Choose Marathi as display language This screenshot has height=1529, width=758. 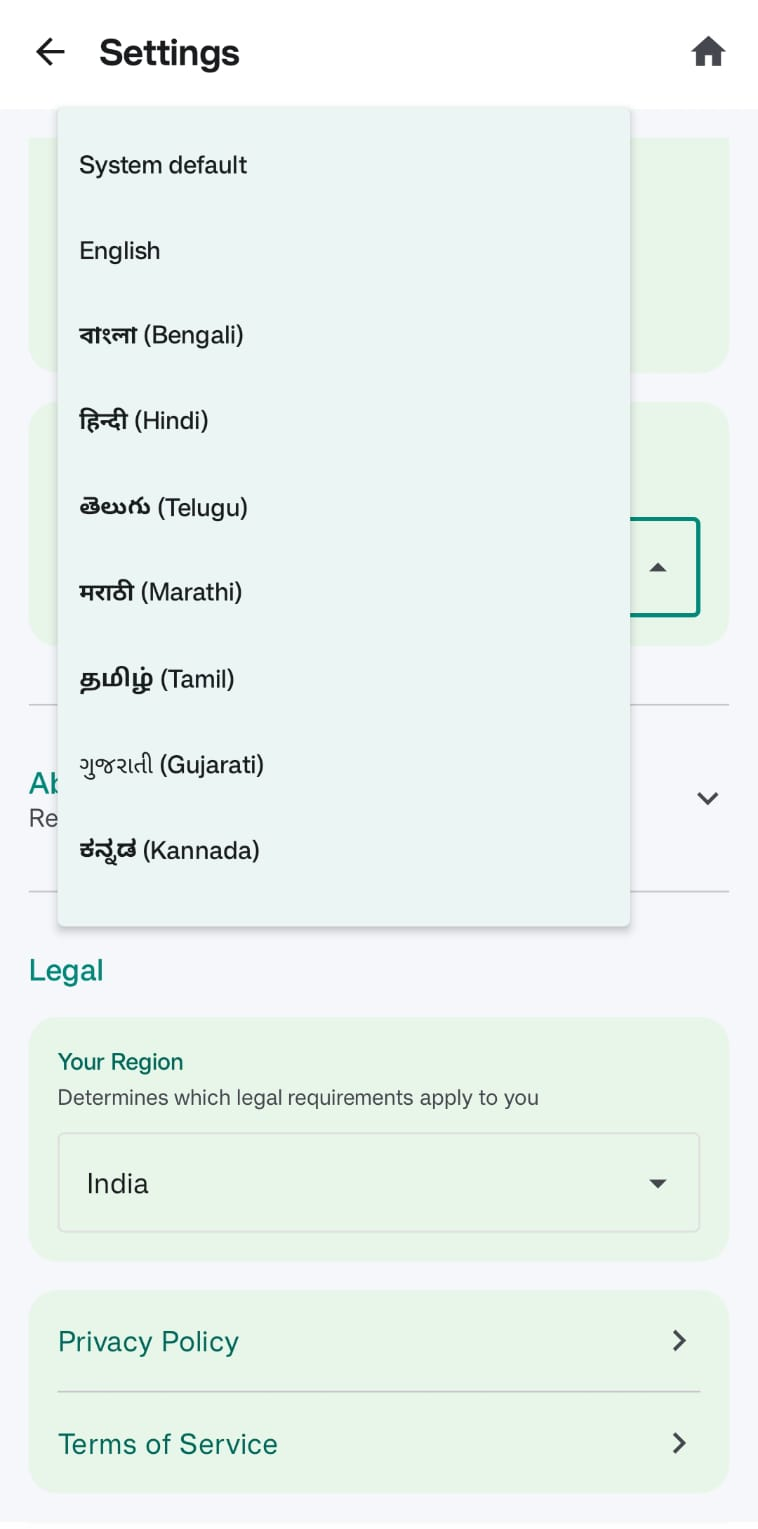(x=160, y=592)
